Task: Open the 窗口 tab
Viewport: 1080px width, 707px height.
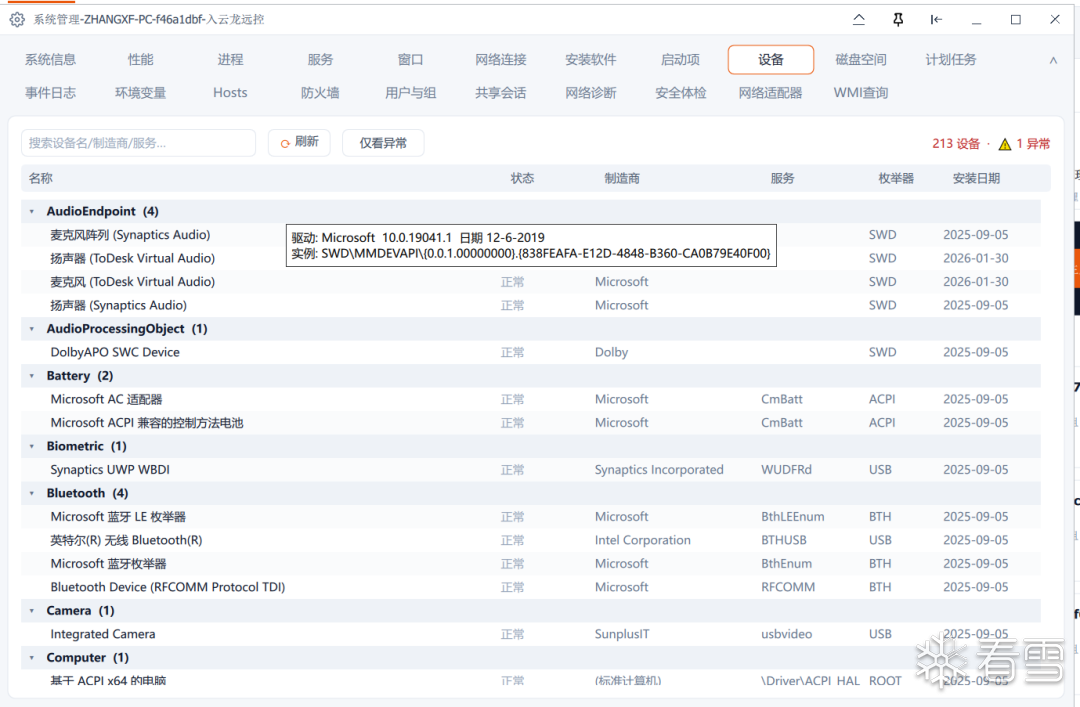Action: tap(411, 59)
